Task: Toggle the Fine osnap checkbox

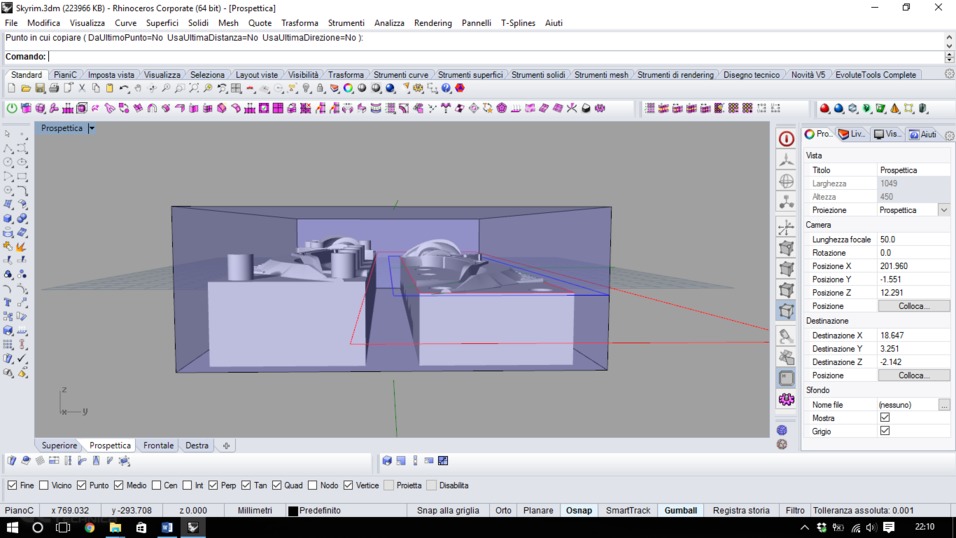Action: 12,486
